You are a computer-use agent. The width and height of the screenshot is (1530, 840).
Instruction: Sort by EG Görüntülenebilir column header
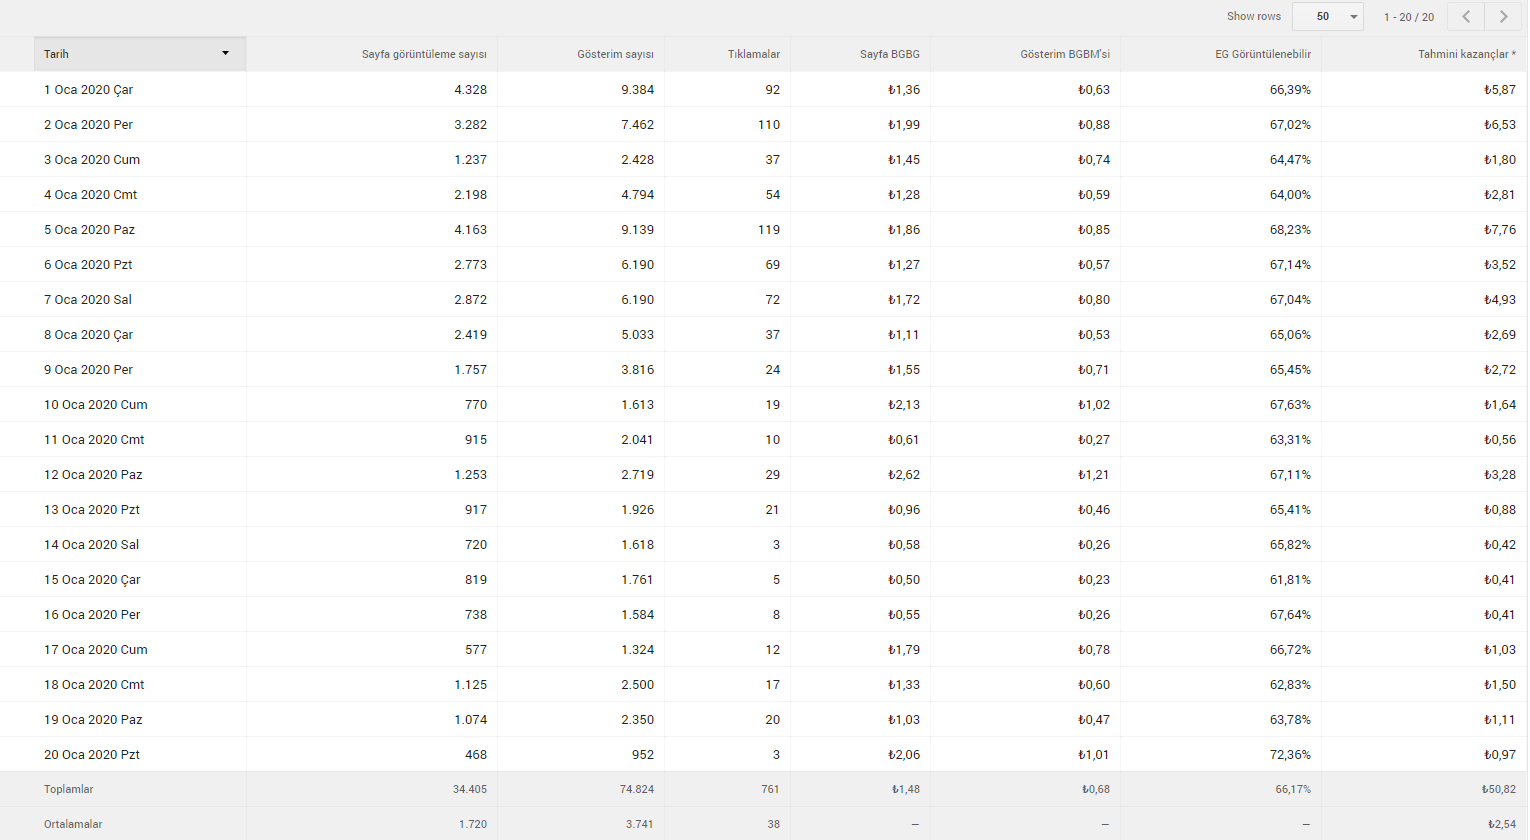click(x=1263, y=54)
